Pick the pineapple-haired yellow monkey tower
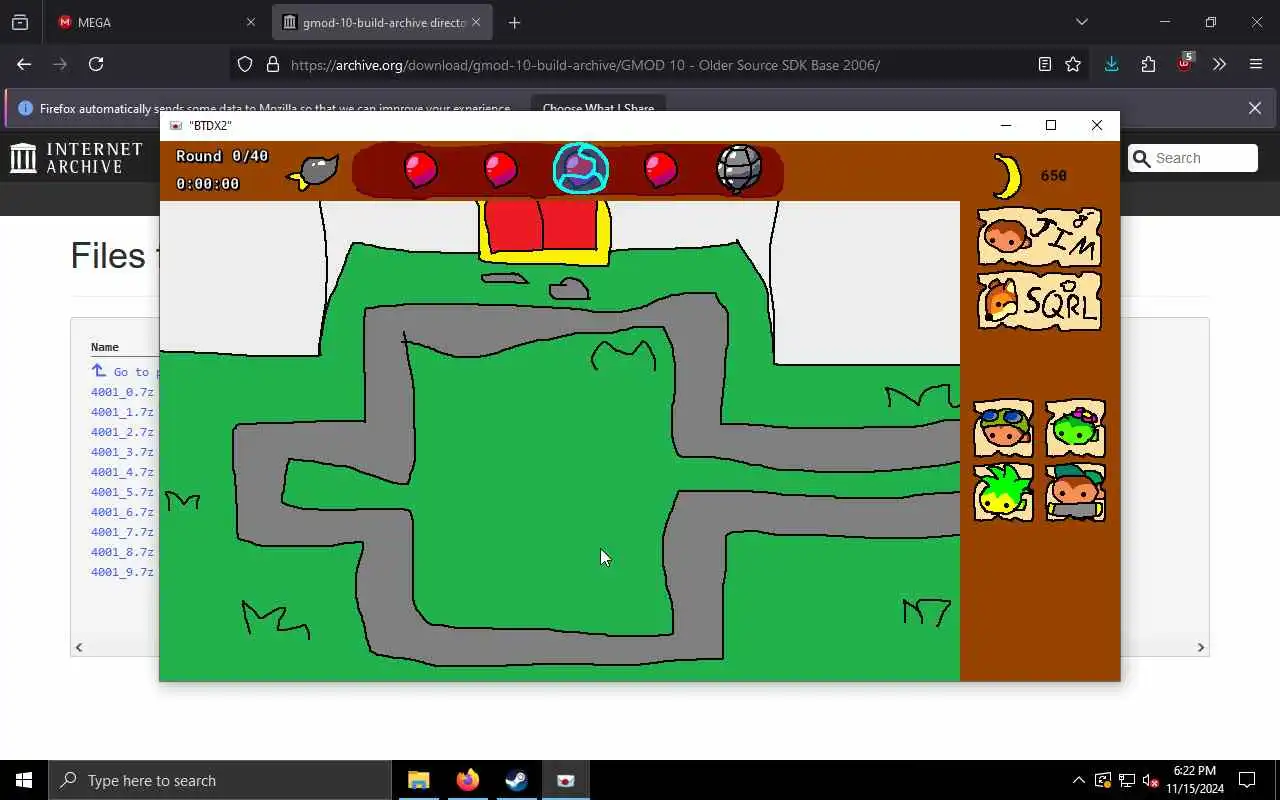Viewport: 1280px width, 800px height. click(1004, 492)
